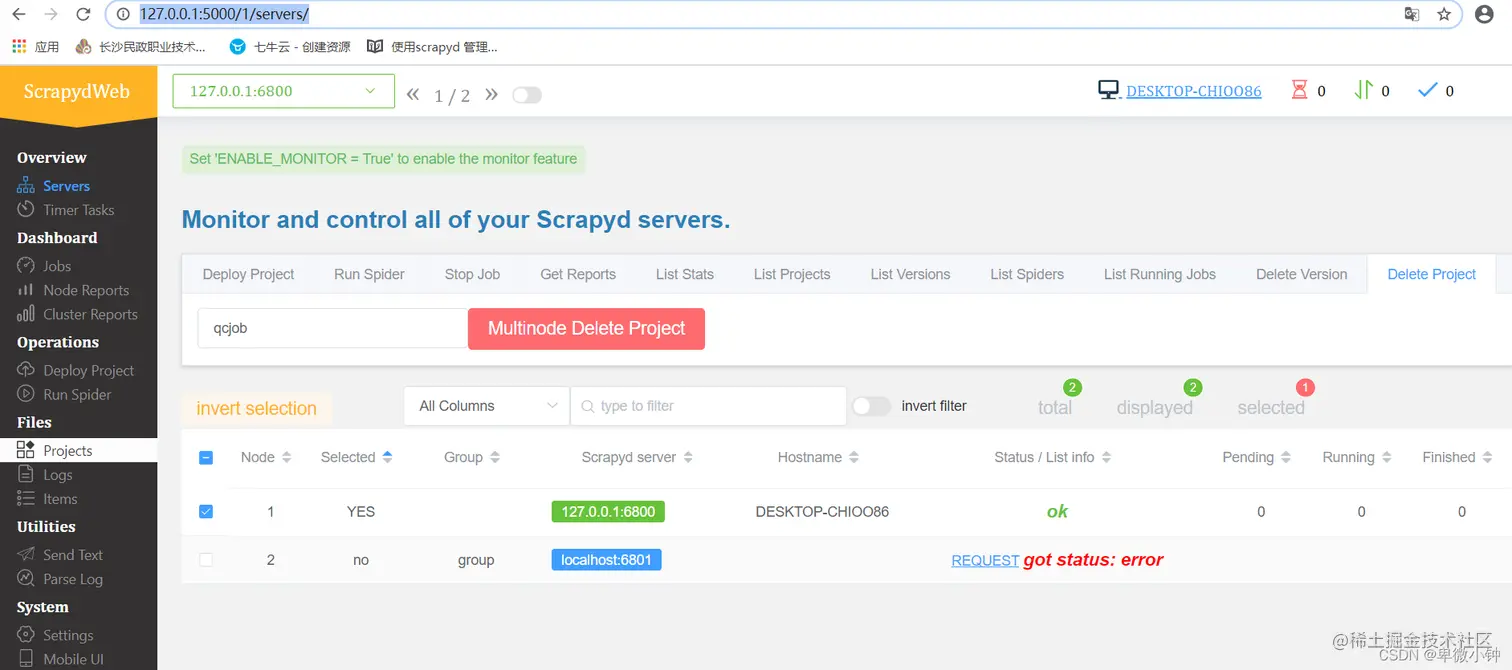Open Items in the sidebar
The height and width of the screenshot is (670, 1512).
coord(60,499)
